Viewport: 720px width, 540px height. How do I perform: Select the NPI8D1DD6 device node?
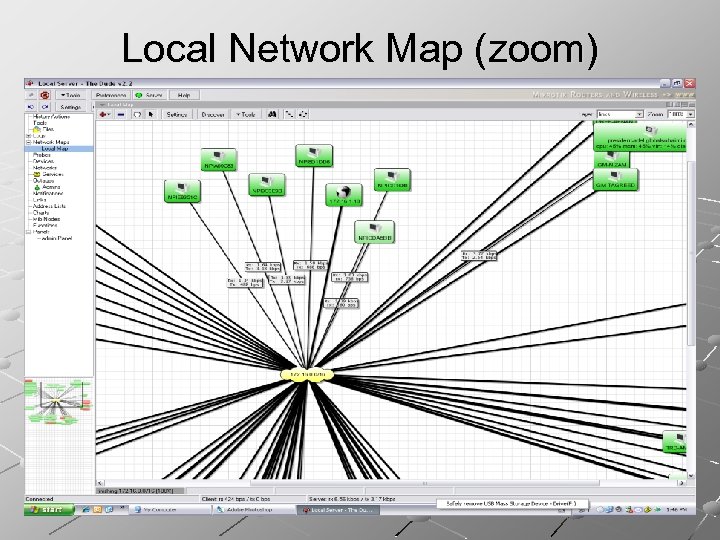[x=314, y=156]
